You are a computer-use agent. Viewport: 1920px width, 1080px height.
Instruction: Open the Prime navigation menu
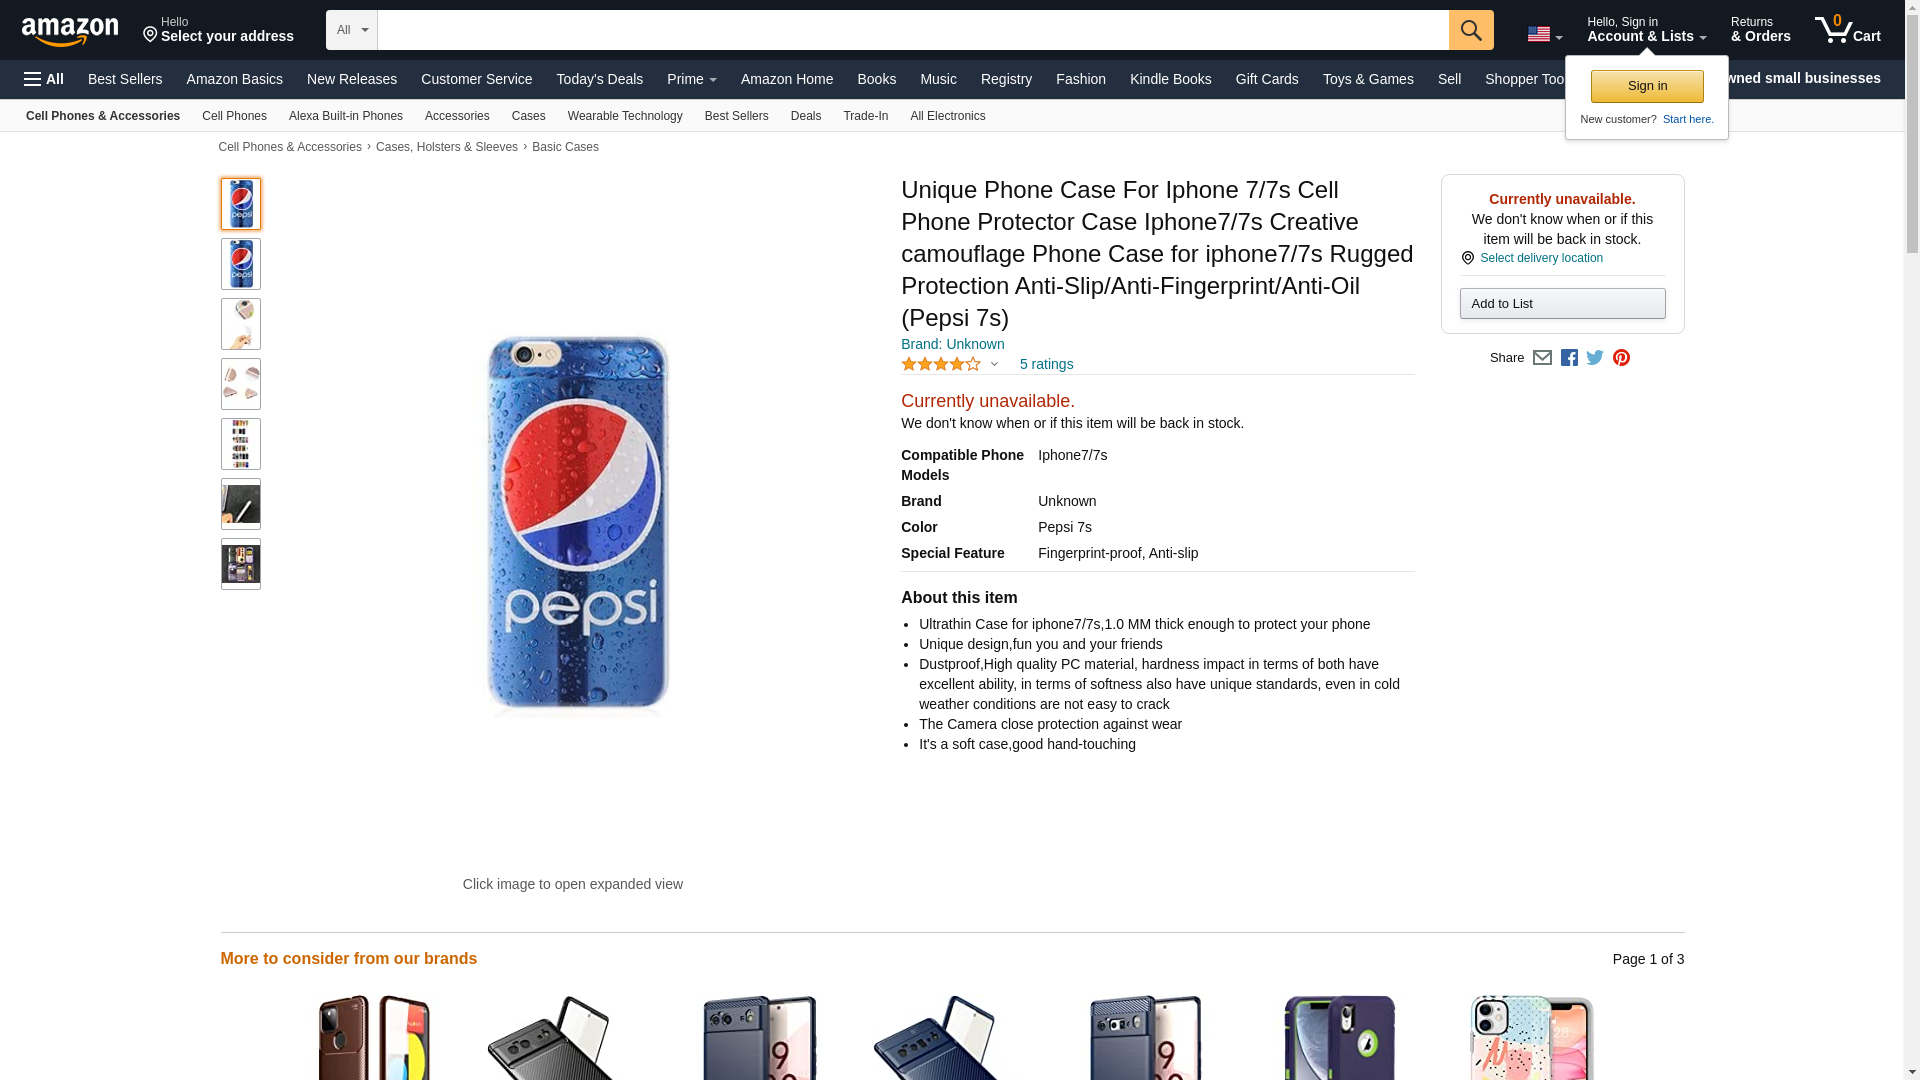coord(692,79)
